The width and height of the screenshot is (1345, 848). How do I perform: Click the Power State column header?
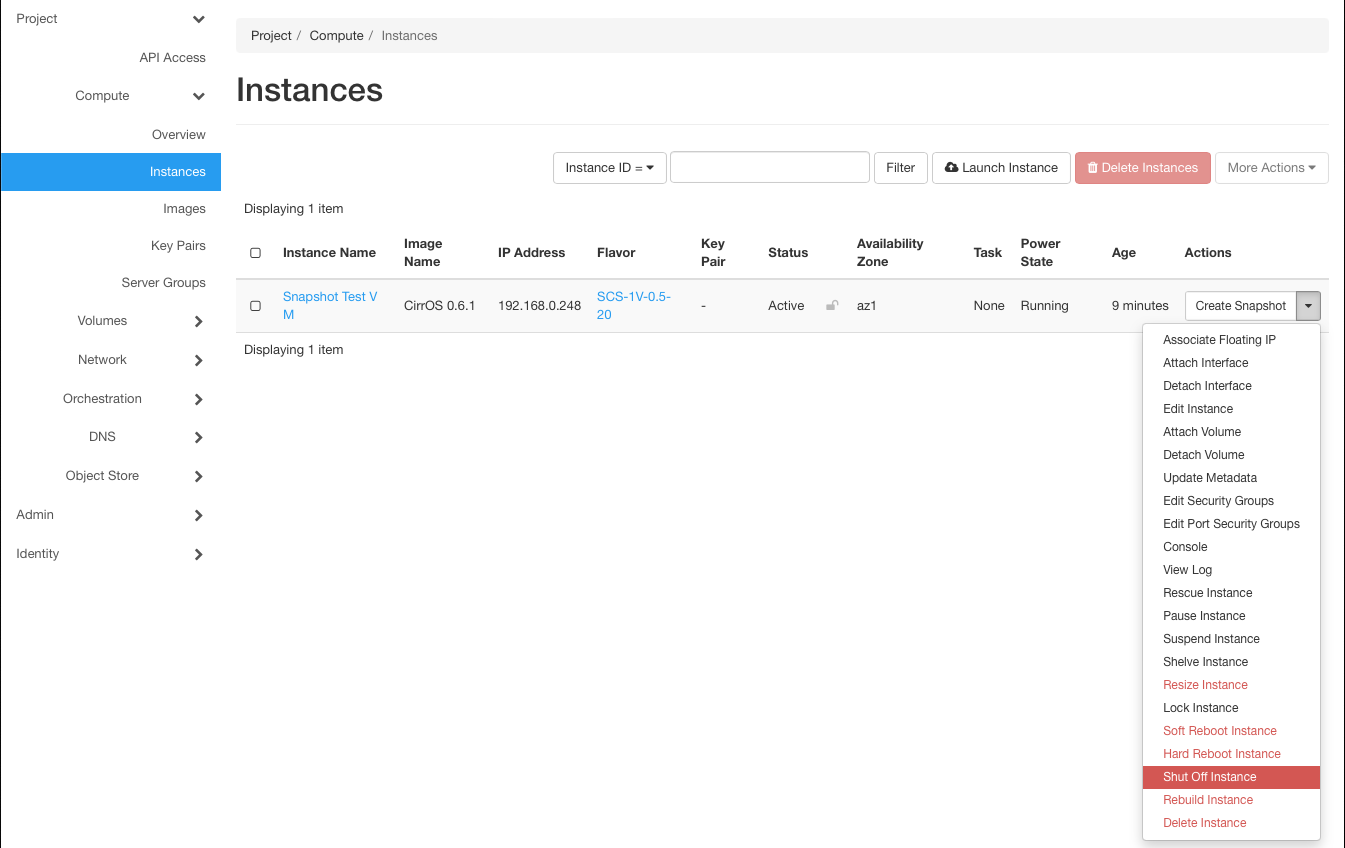1041,253
